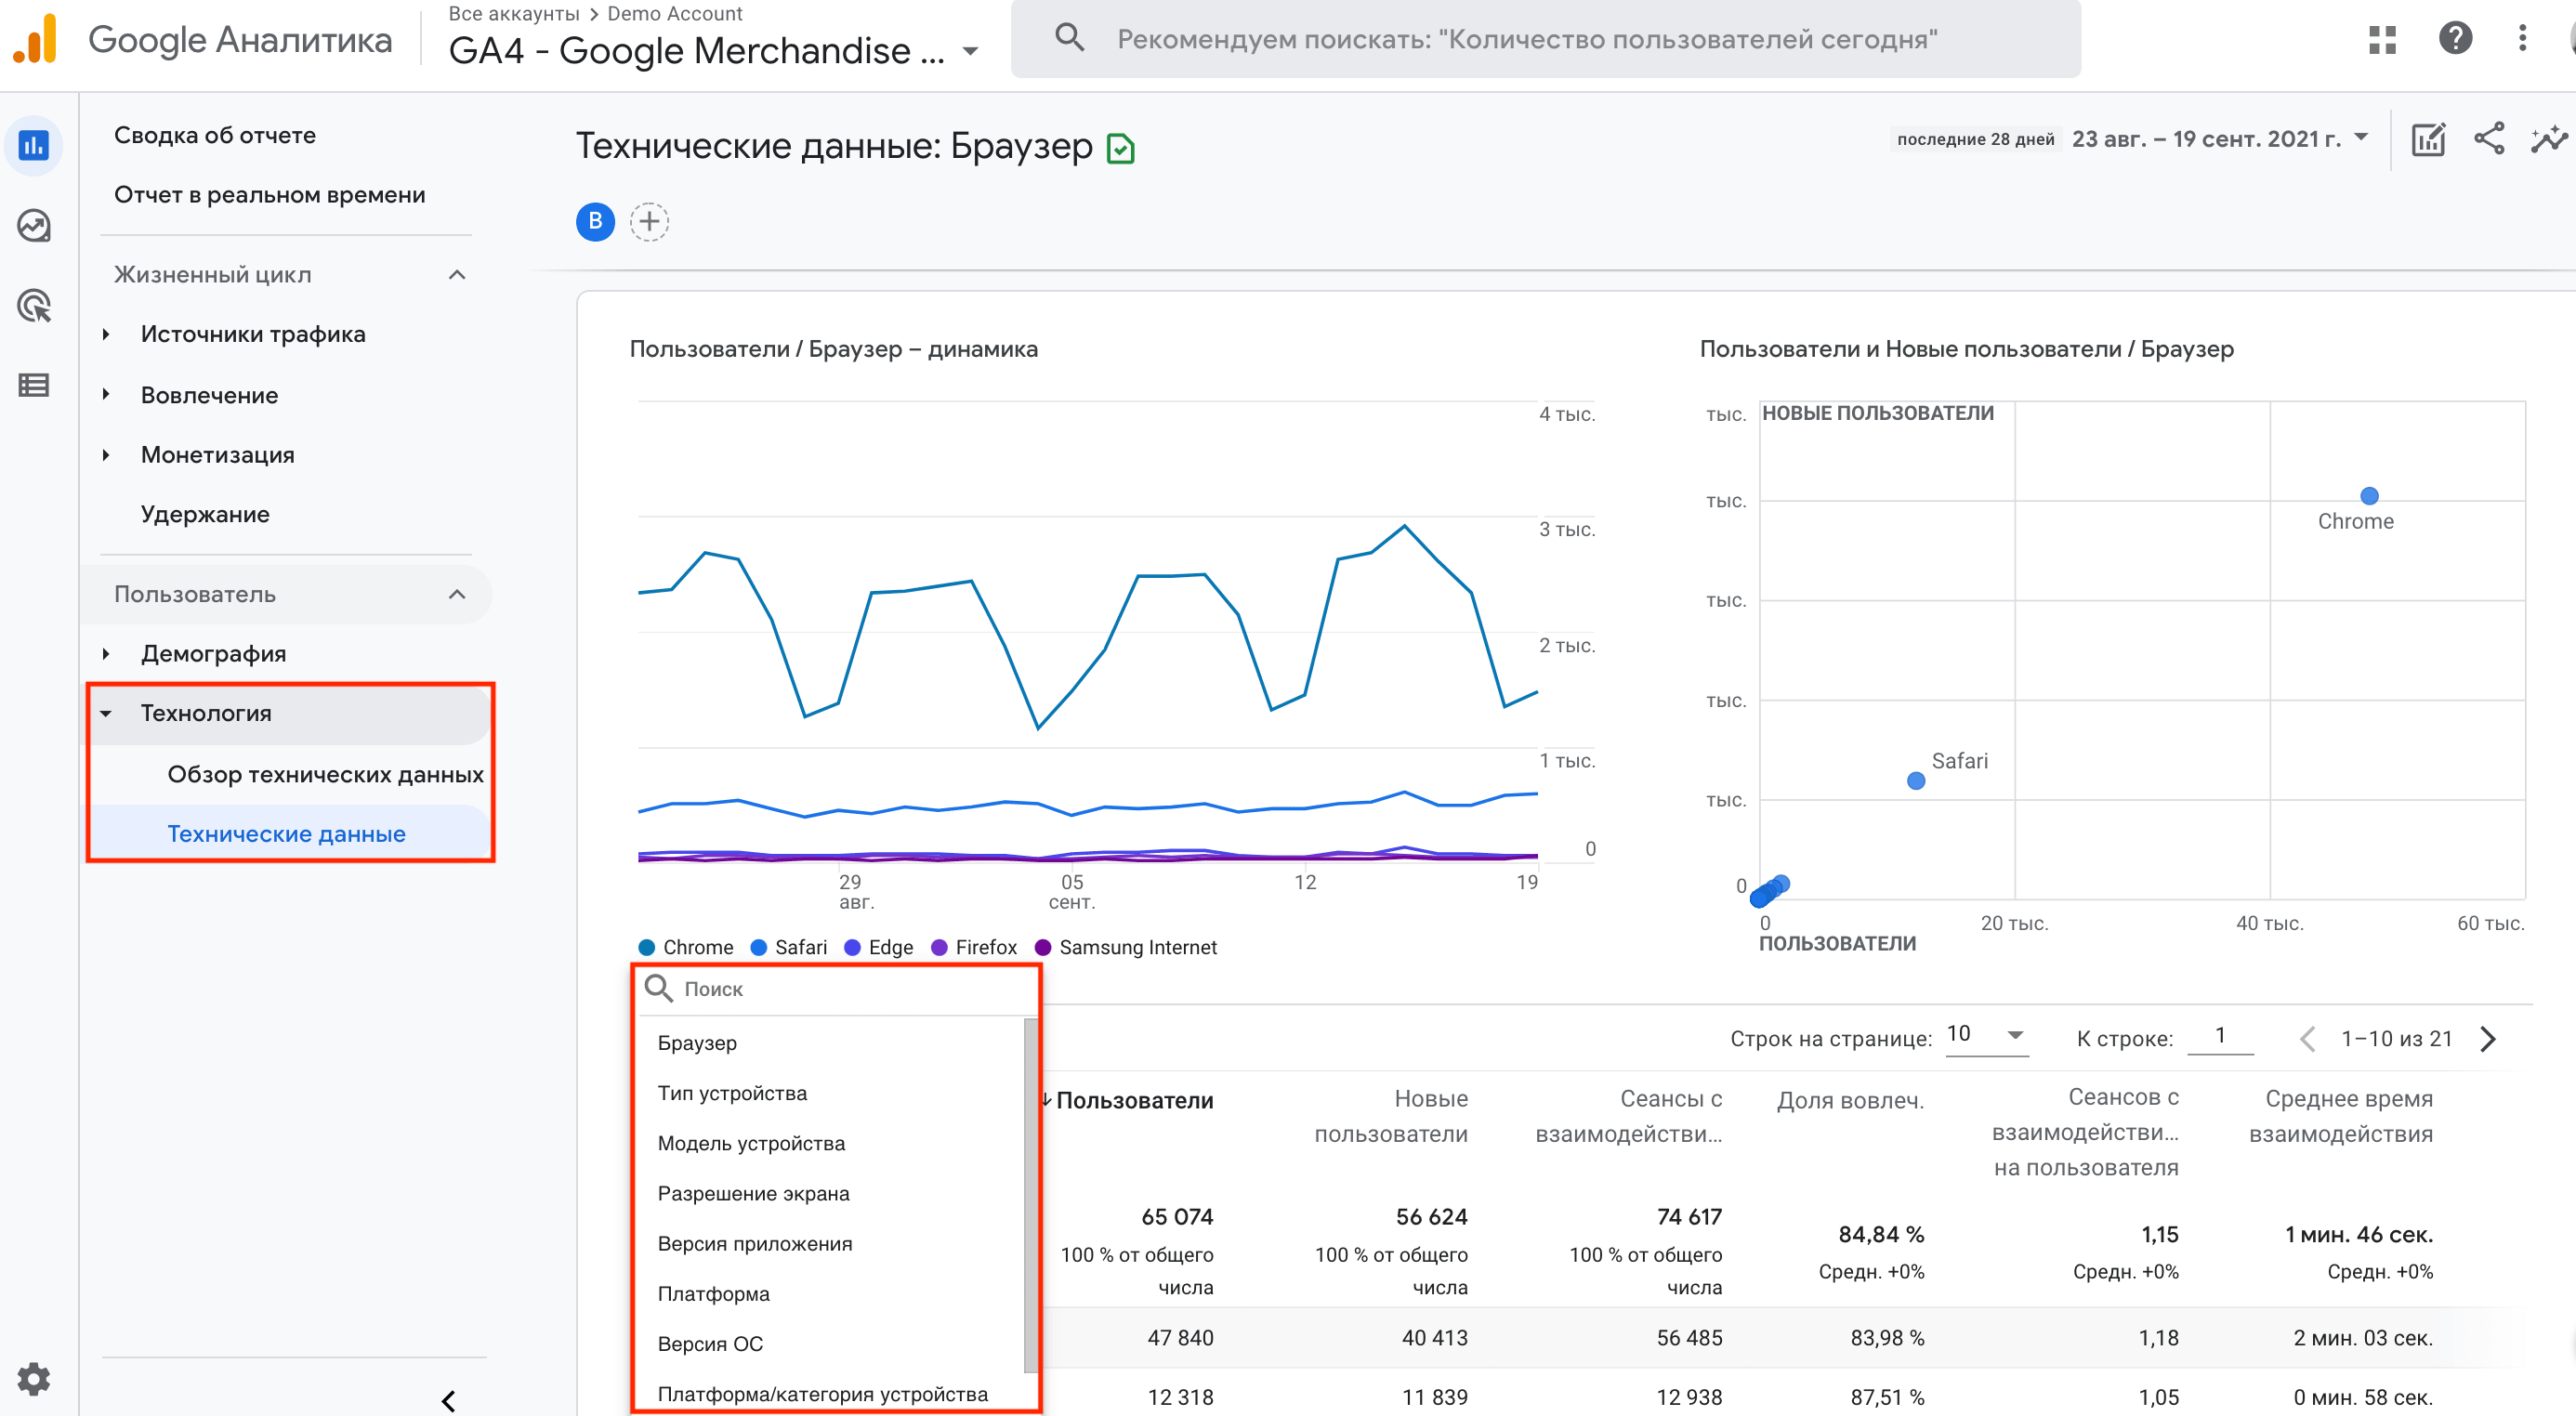2576x1416 pixels.
Task: Go to previous table page
Action: click(x=2307, y=1039)
